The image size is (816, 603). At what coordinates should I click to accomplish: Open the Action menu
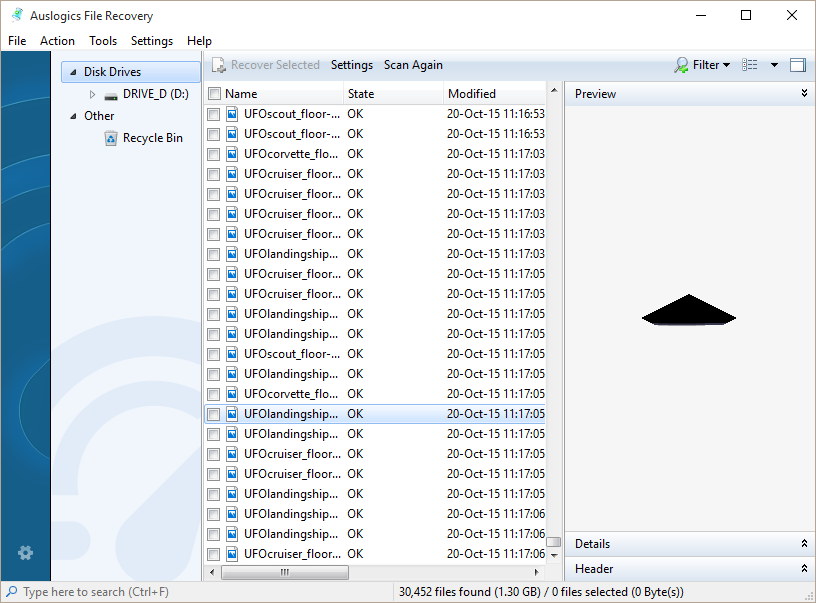57,41
